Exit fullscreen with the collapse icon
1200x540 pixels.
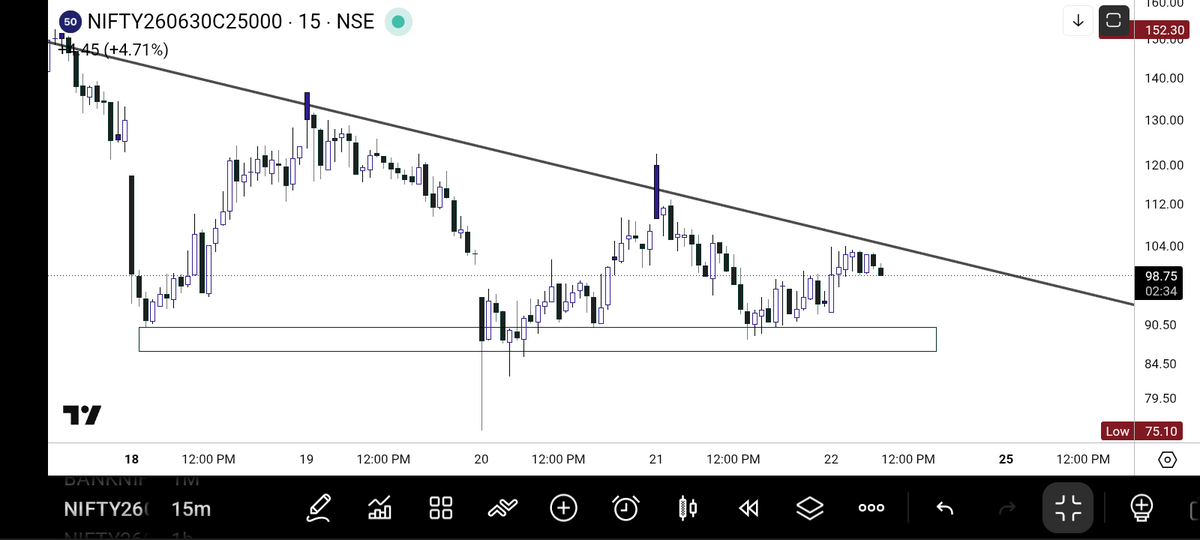pos(1068,508)
